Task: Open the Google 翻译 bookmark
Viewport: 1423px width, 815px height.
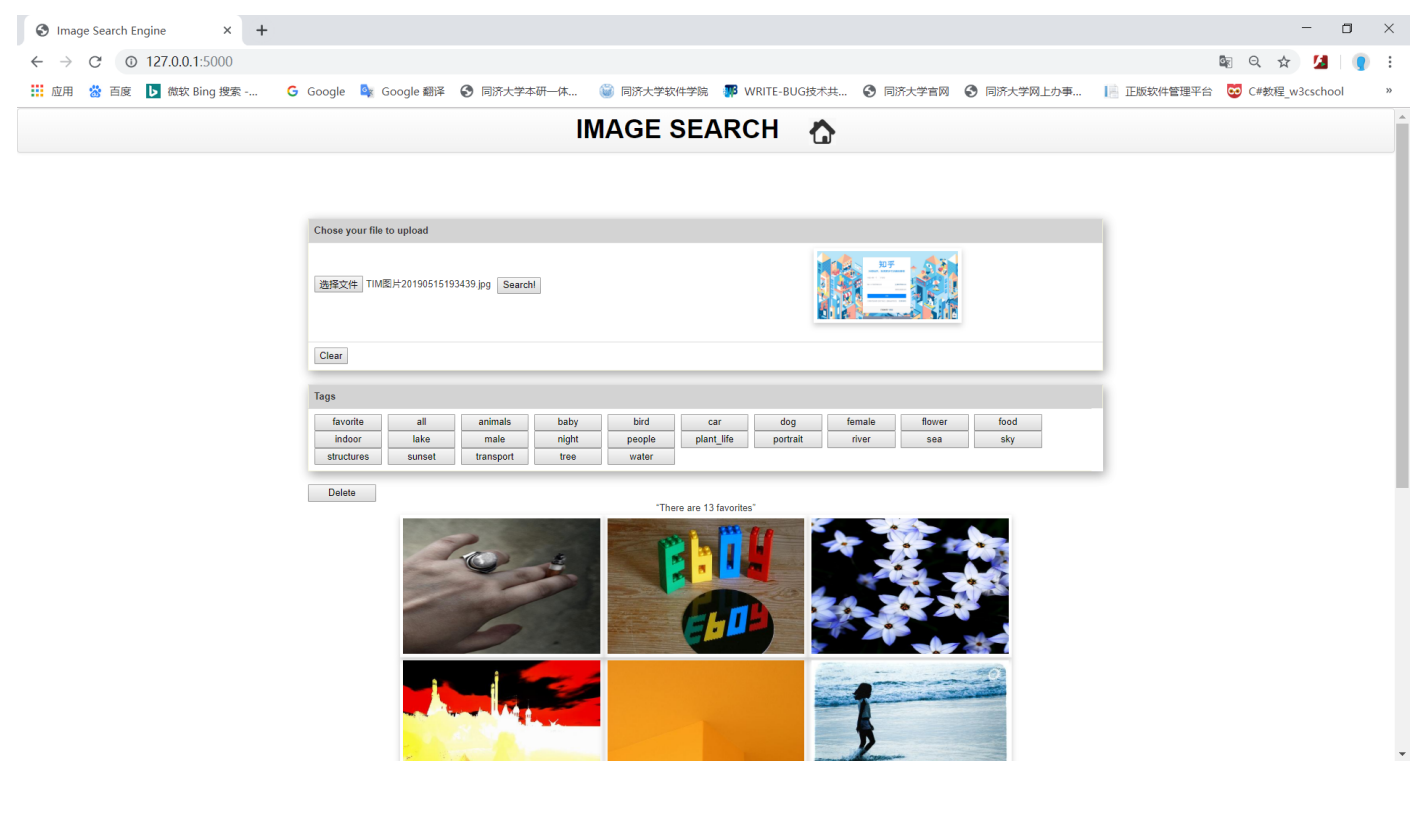Action: pyautogui.click(x=402, y=91)
